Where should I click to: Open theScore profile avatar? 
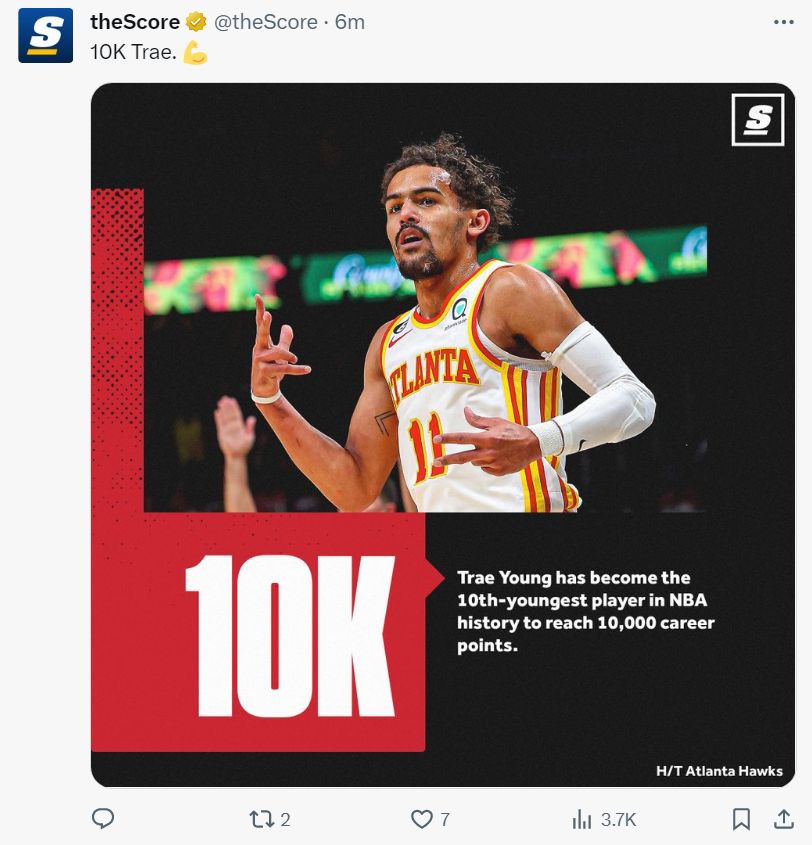coord(45,35)
